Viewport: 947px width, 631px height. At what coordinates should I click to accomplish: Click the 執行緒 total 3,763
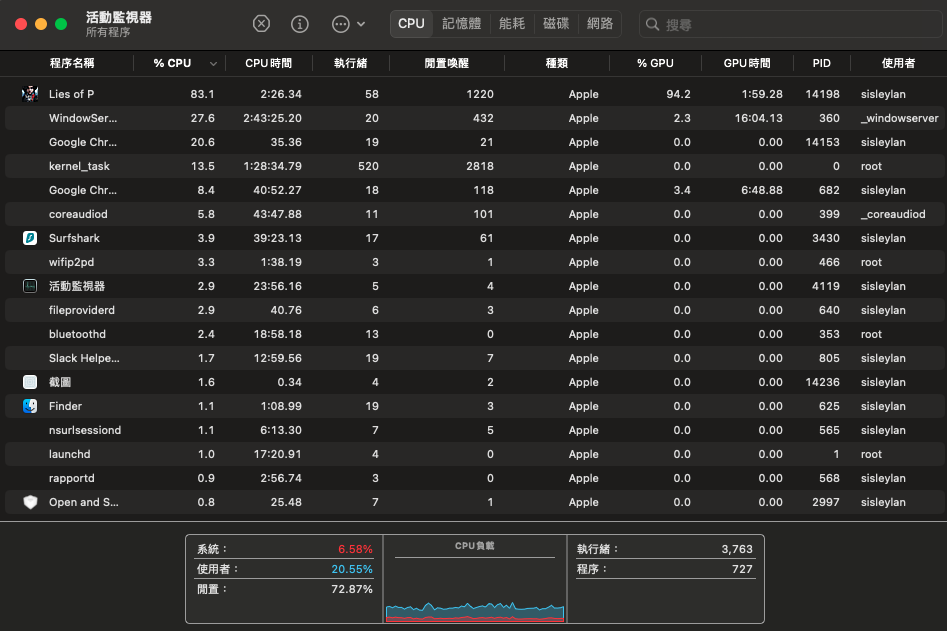tap(737, 549)
